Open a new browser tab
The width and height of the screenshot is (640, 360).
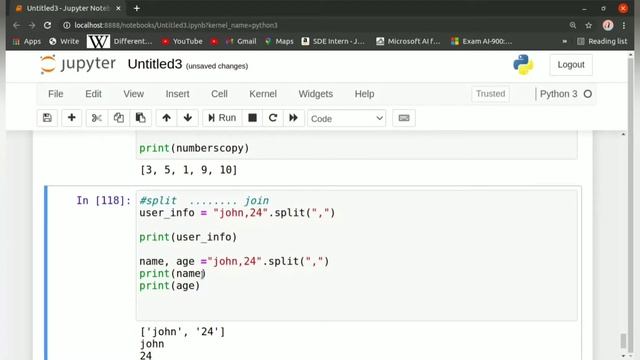[x=137, y=8]
